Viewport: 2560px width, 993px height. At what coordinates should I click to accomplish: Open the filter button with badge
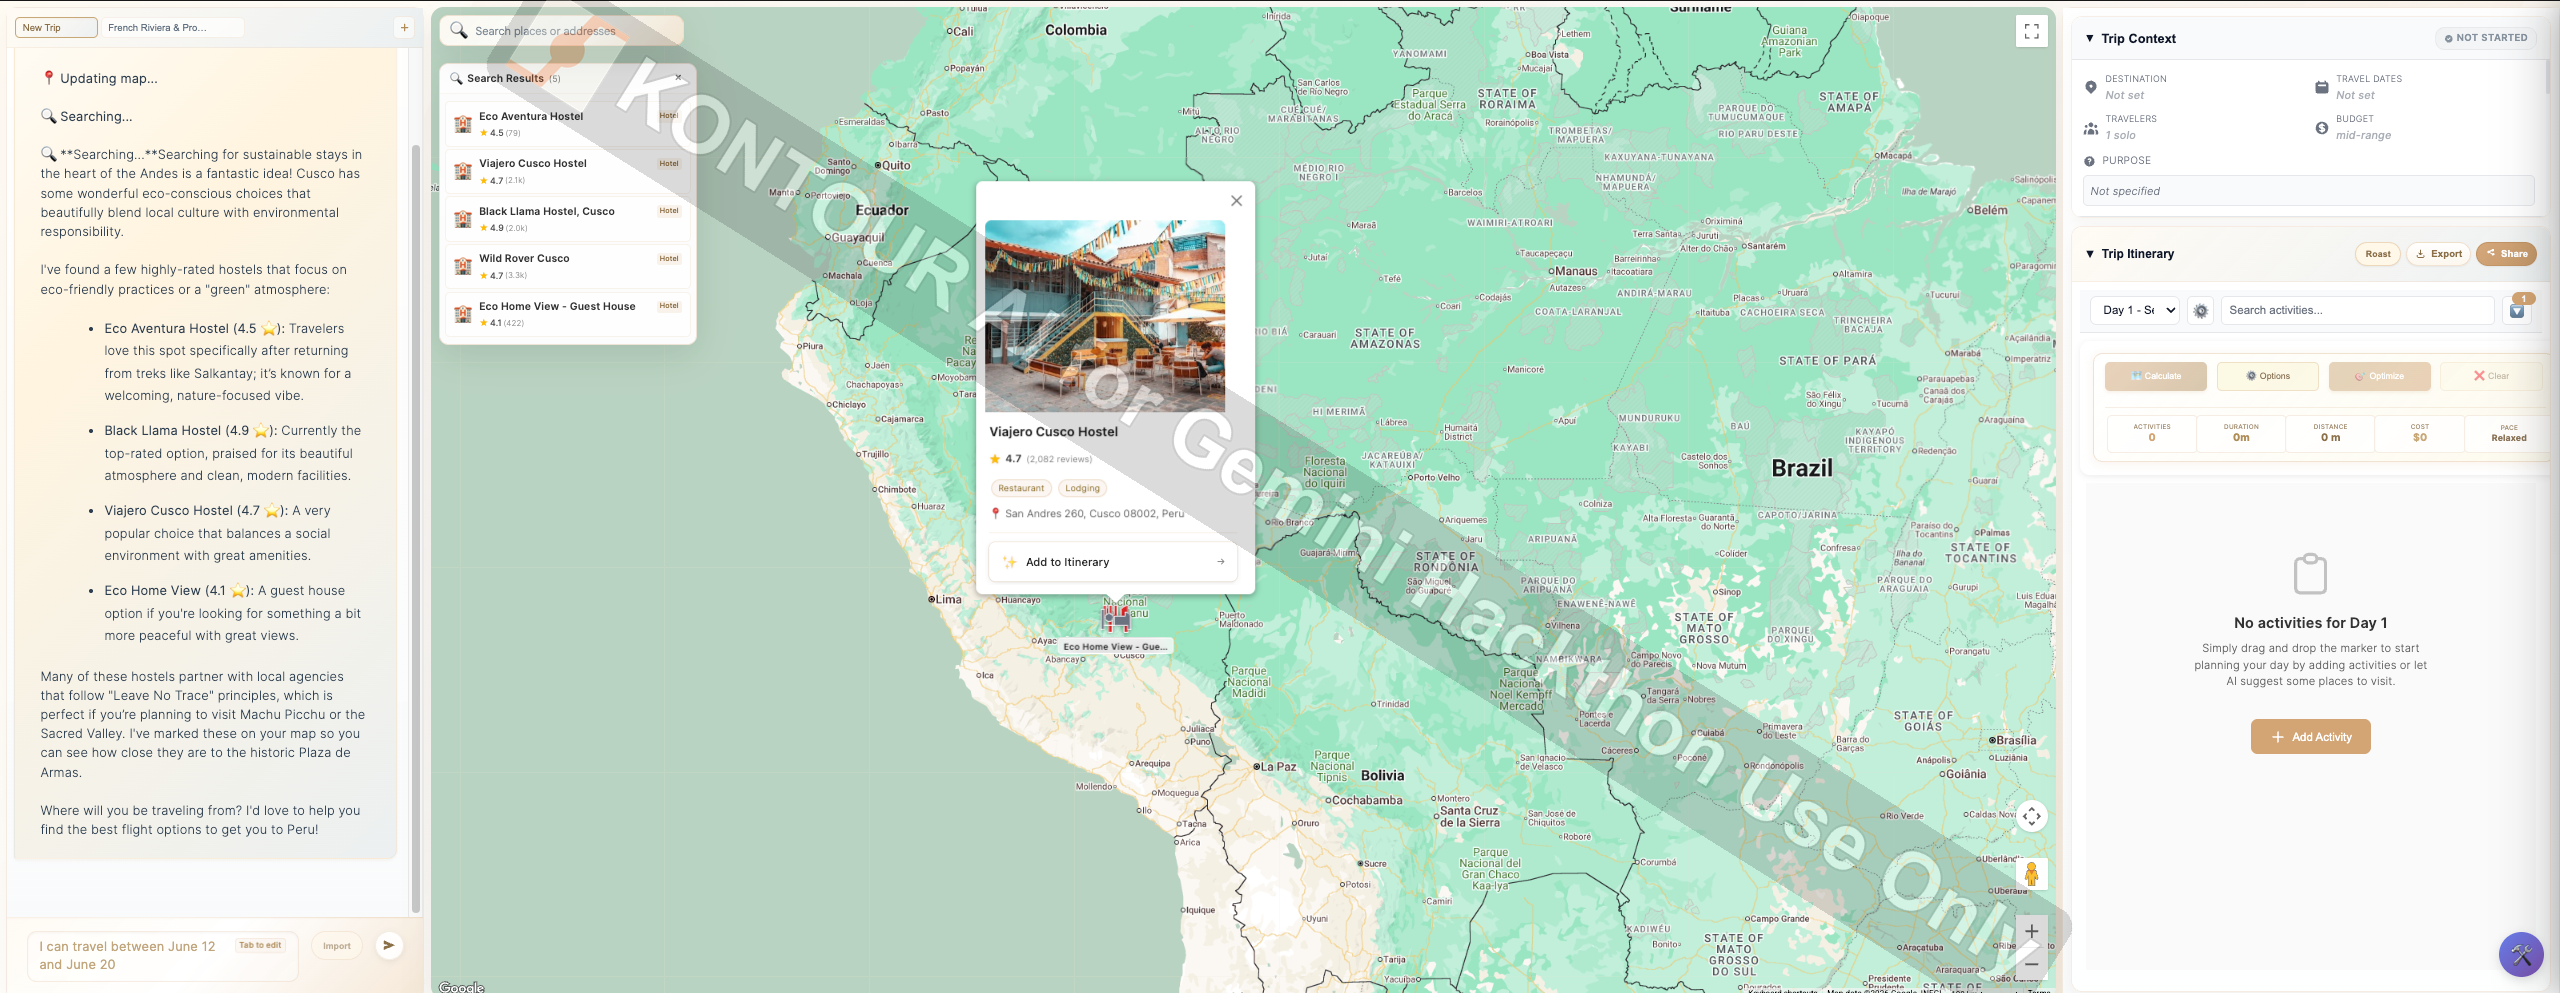[x=2517, y=310]
